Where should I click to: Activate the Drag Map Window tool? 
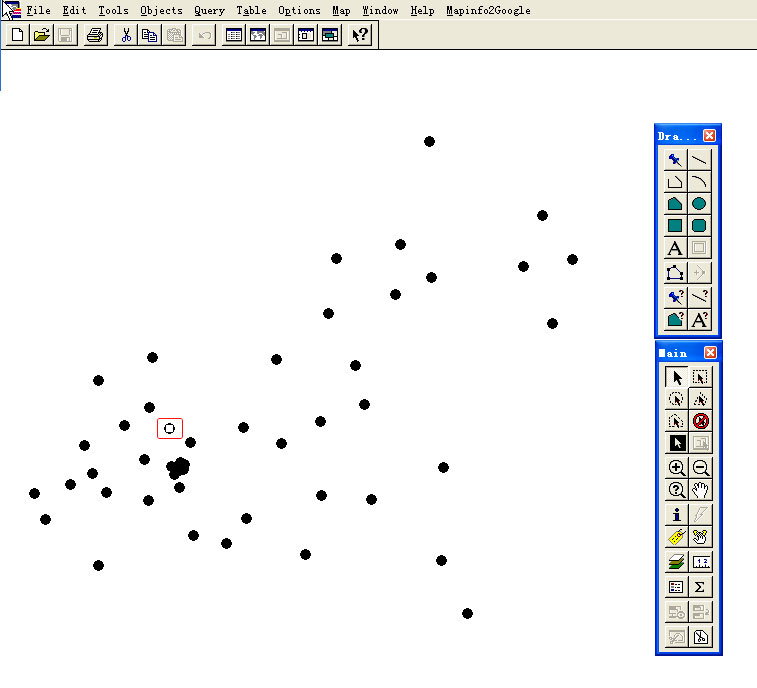[700, 537]
